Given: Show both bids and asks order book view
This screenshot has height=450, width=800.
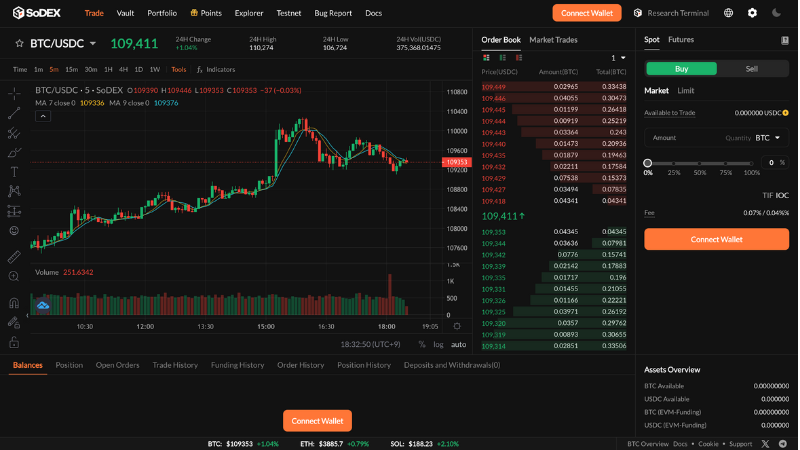Looking at the screenshot, I should 486,58.
